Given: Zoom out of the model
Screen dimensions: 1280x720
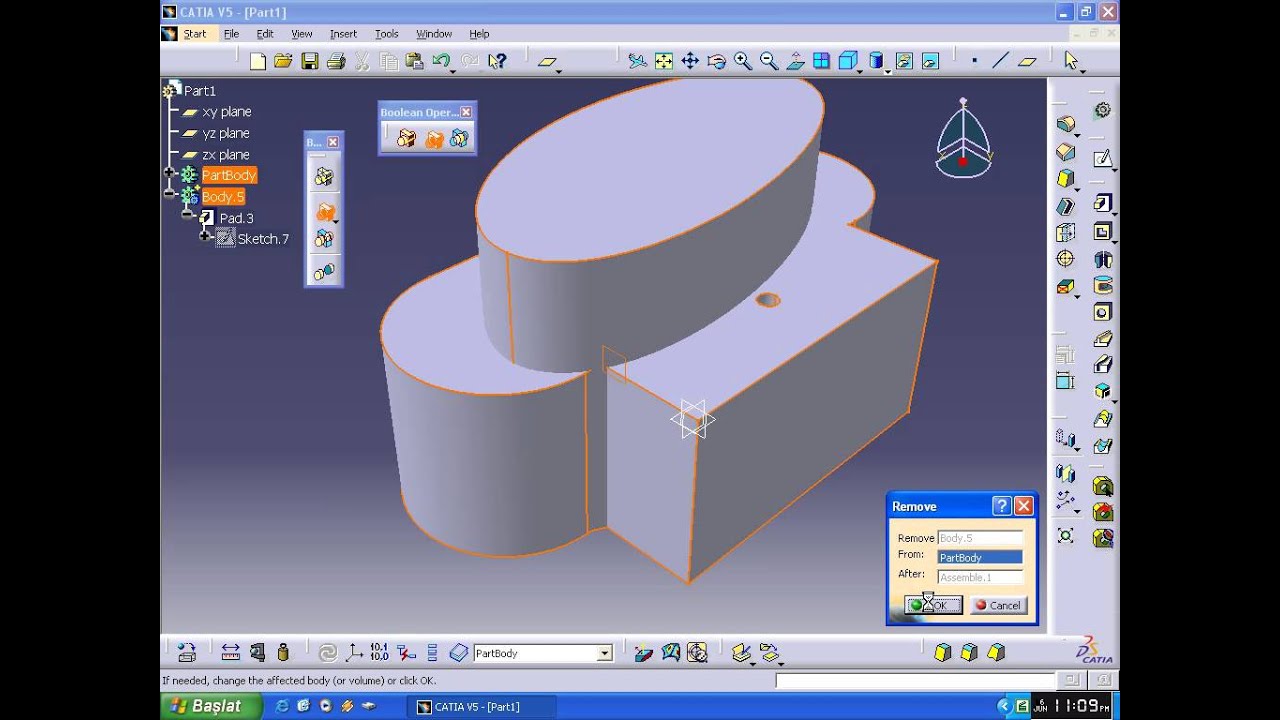Looking at the screenshot, I should coord(769,61).
